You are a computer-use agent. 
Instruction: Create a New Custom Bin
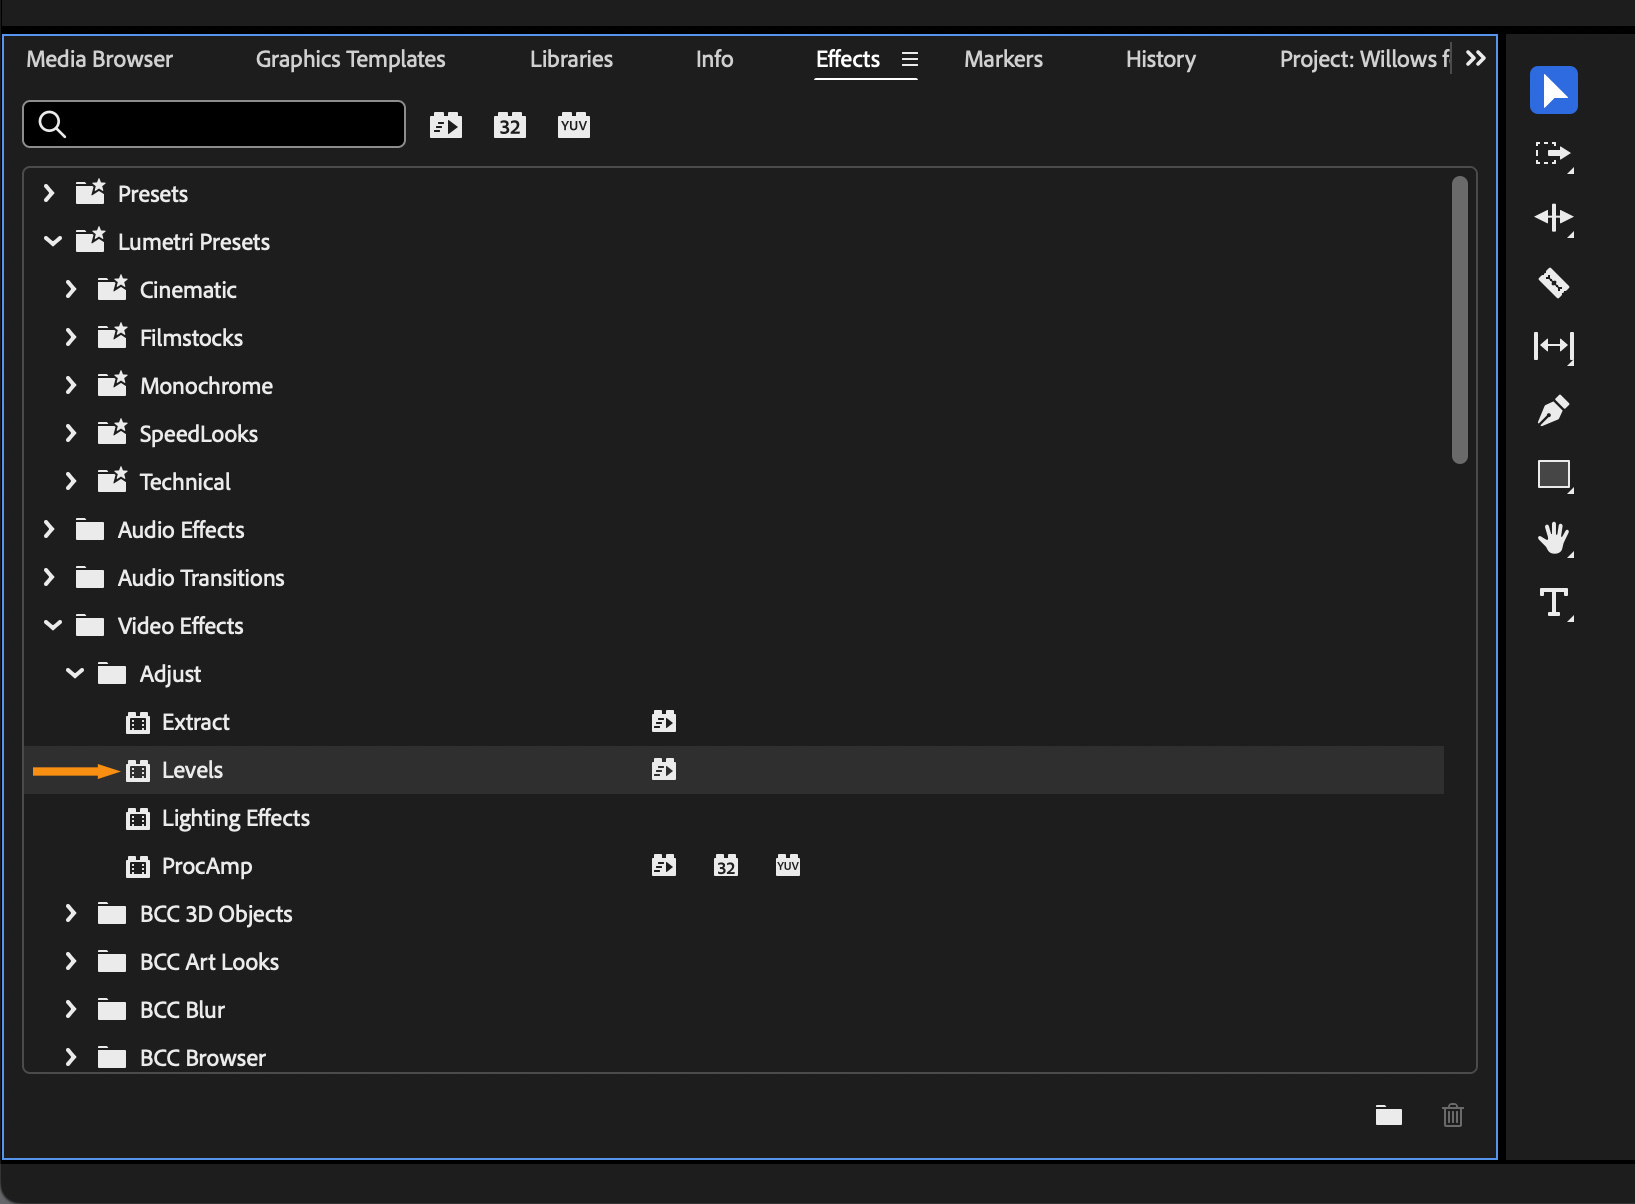pyautogui.click(x=1388, y=1115)
